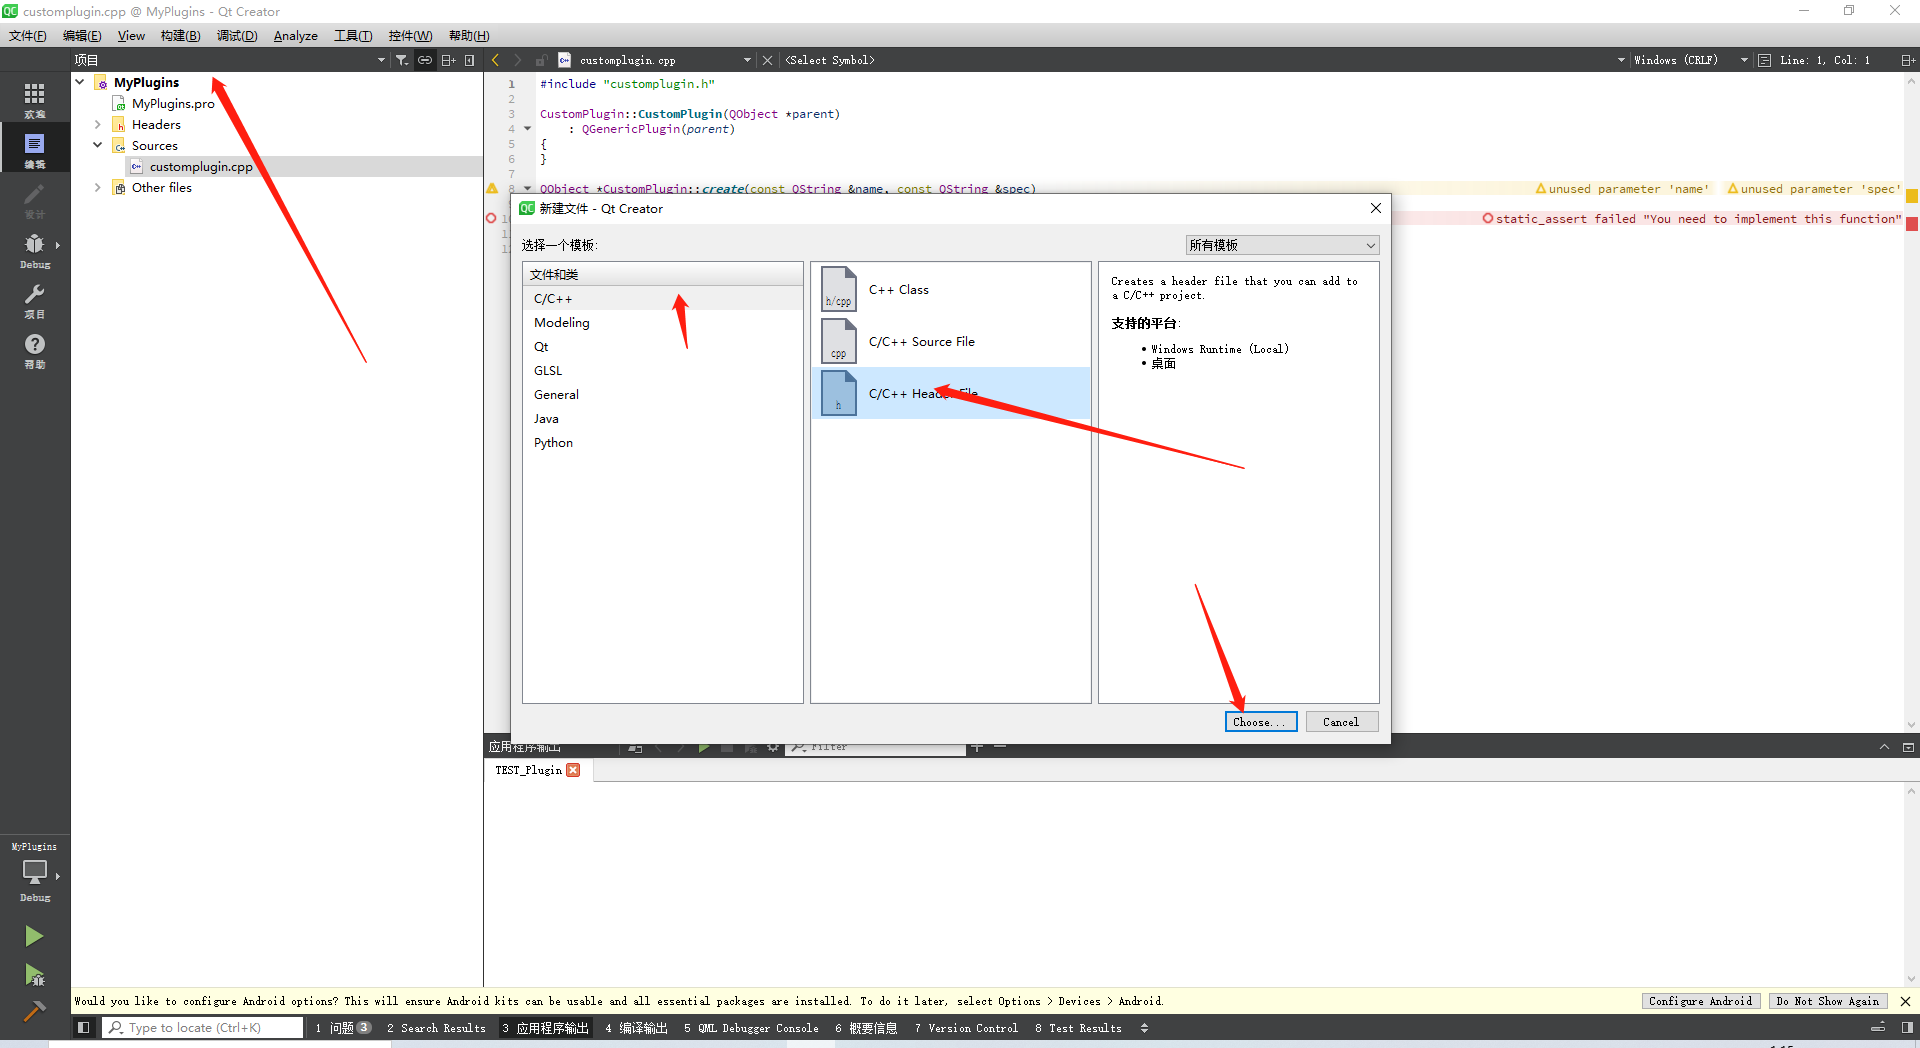Open the 构建(B) menu
The width and height of the screenshot is (1920, 1048).
(180, 35)
